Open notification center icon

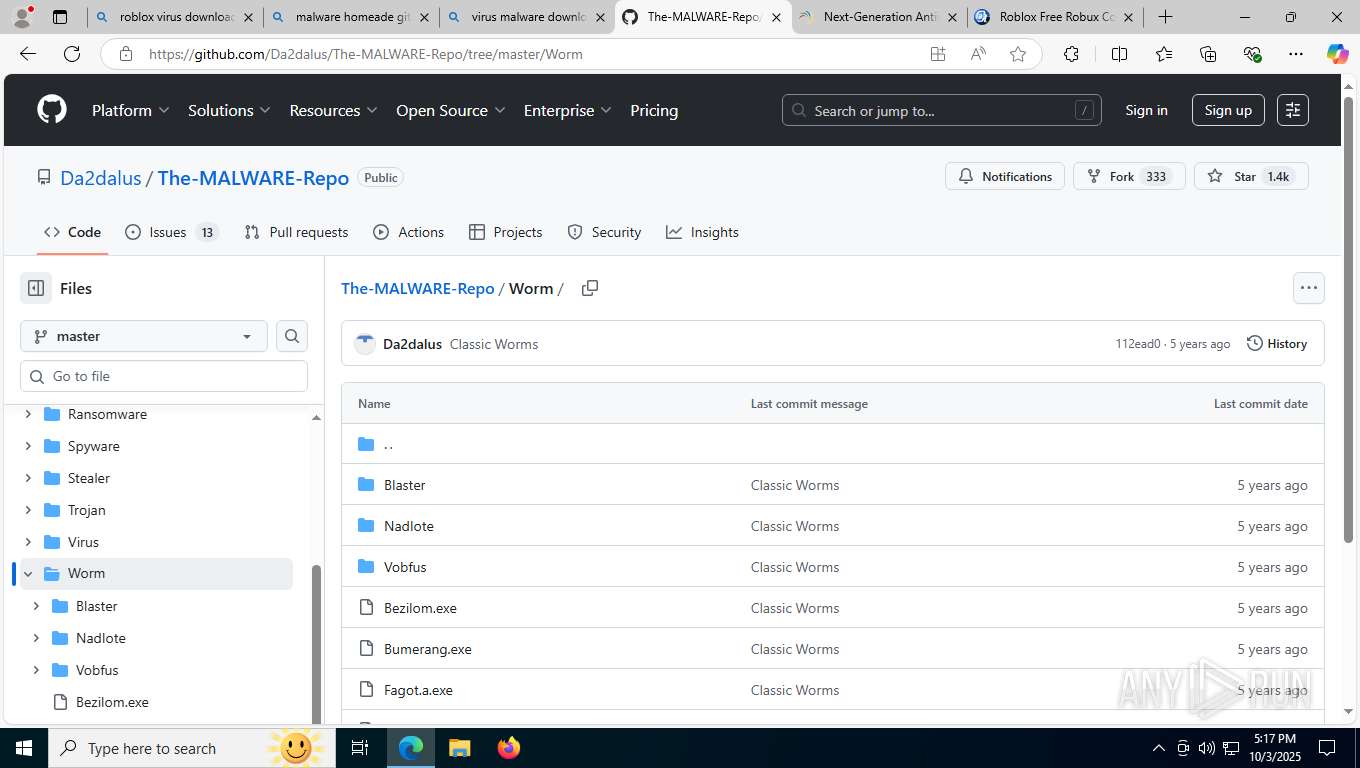[x=1327, y=748]
